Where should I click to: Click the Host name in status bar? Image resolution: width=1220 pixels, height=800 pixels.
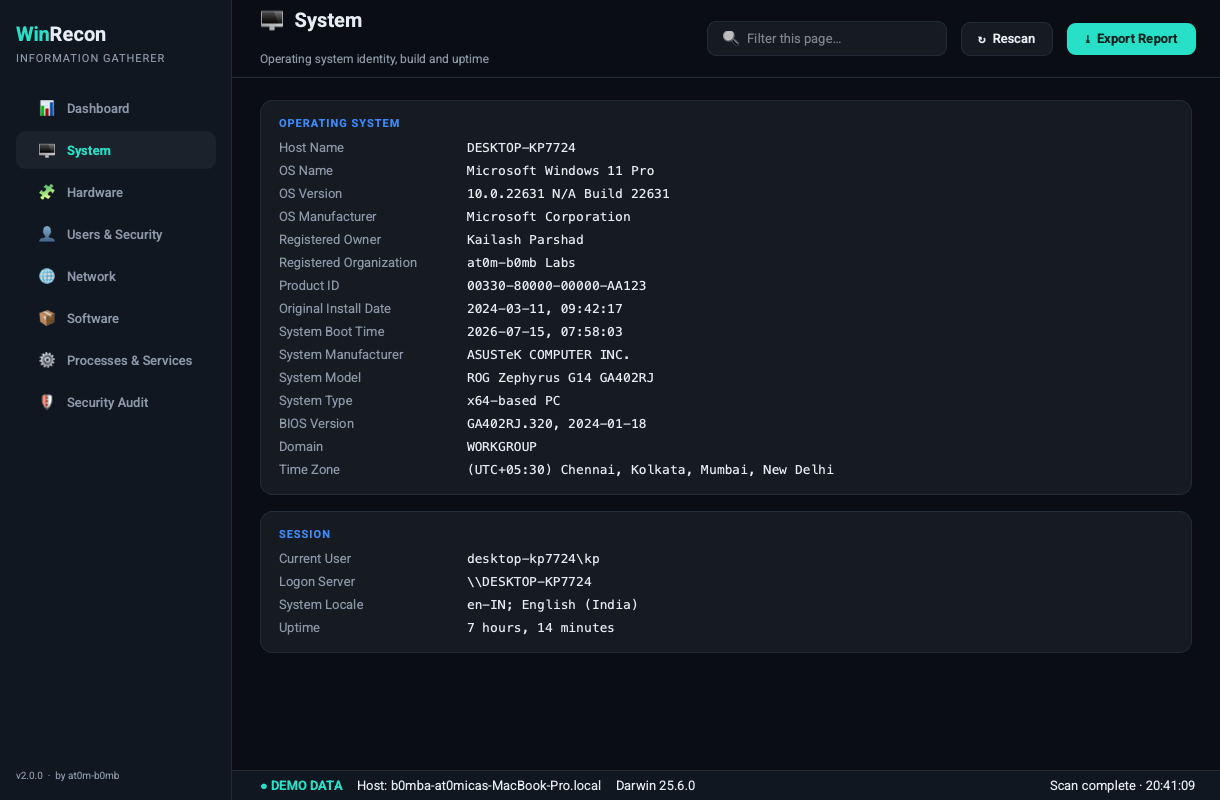(x=479, y=786)
